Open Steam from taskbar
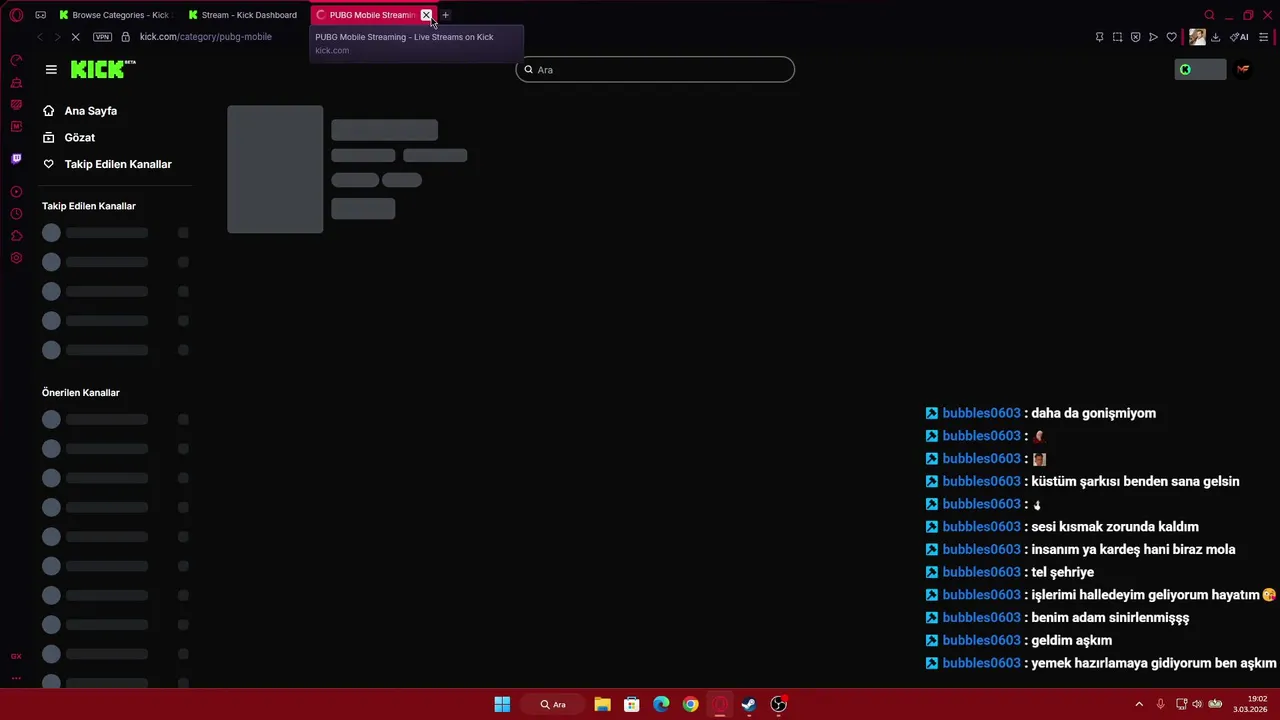 [x=749, y=704]
